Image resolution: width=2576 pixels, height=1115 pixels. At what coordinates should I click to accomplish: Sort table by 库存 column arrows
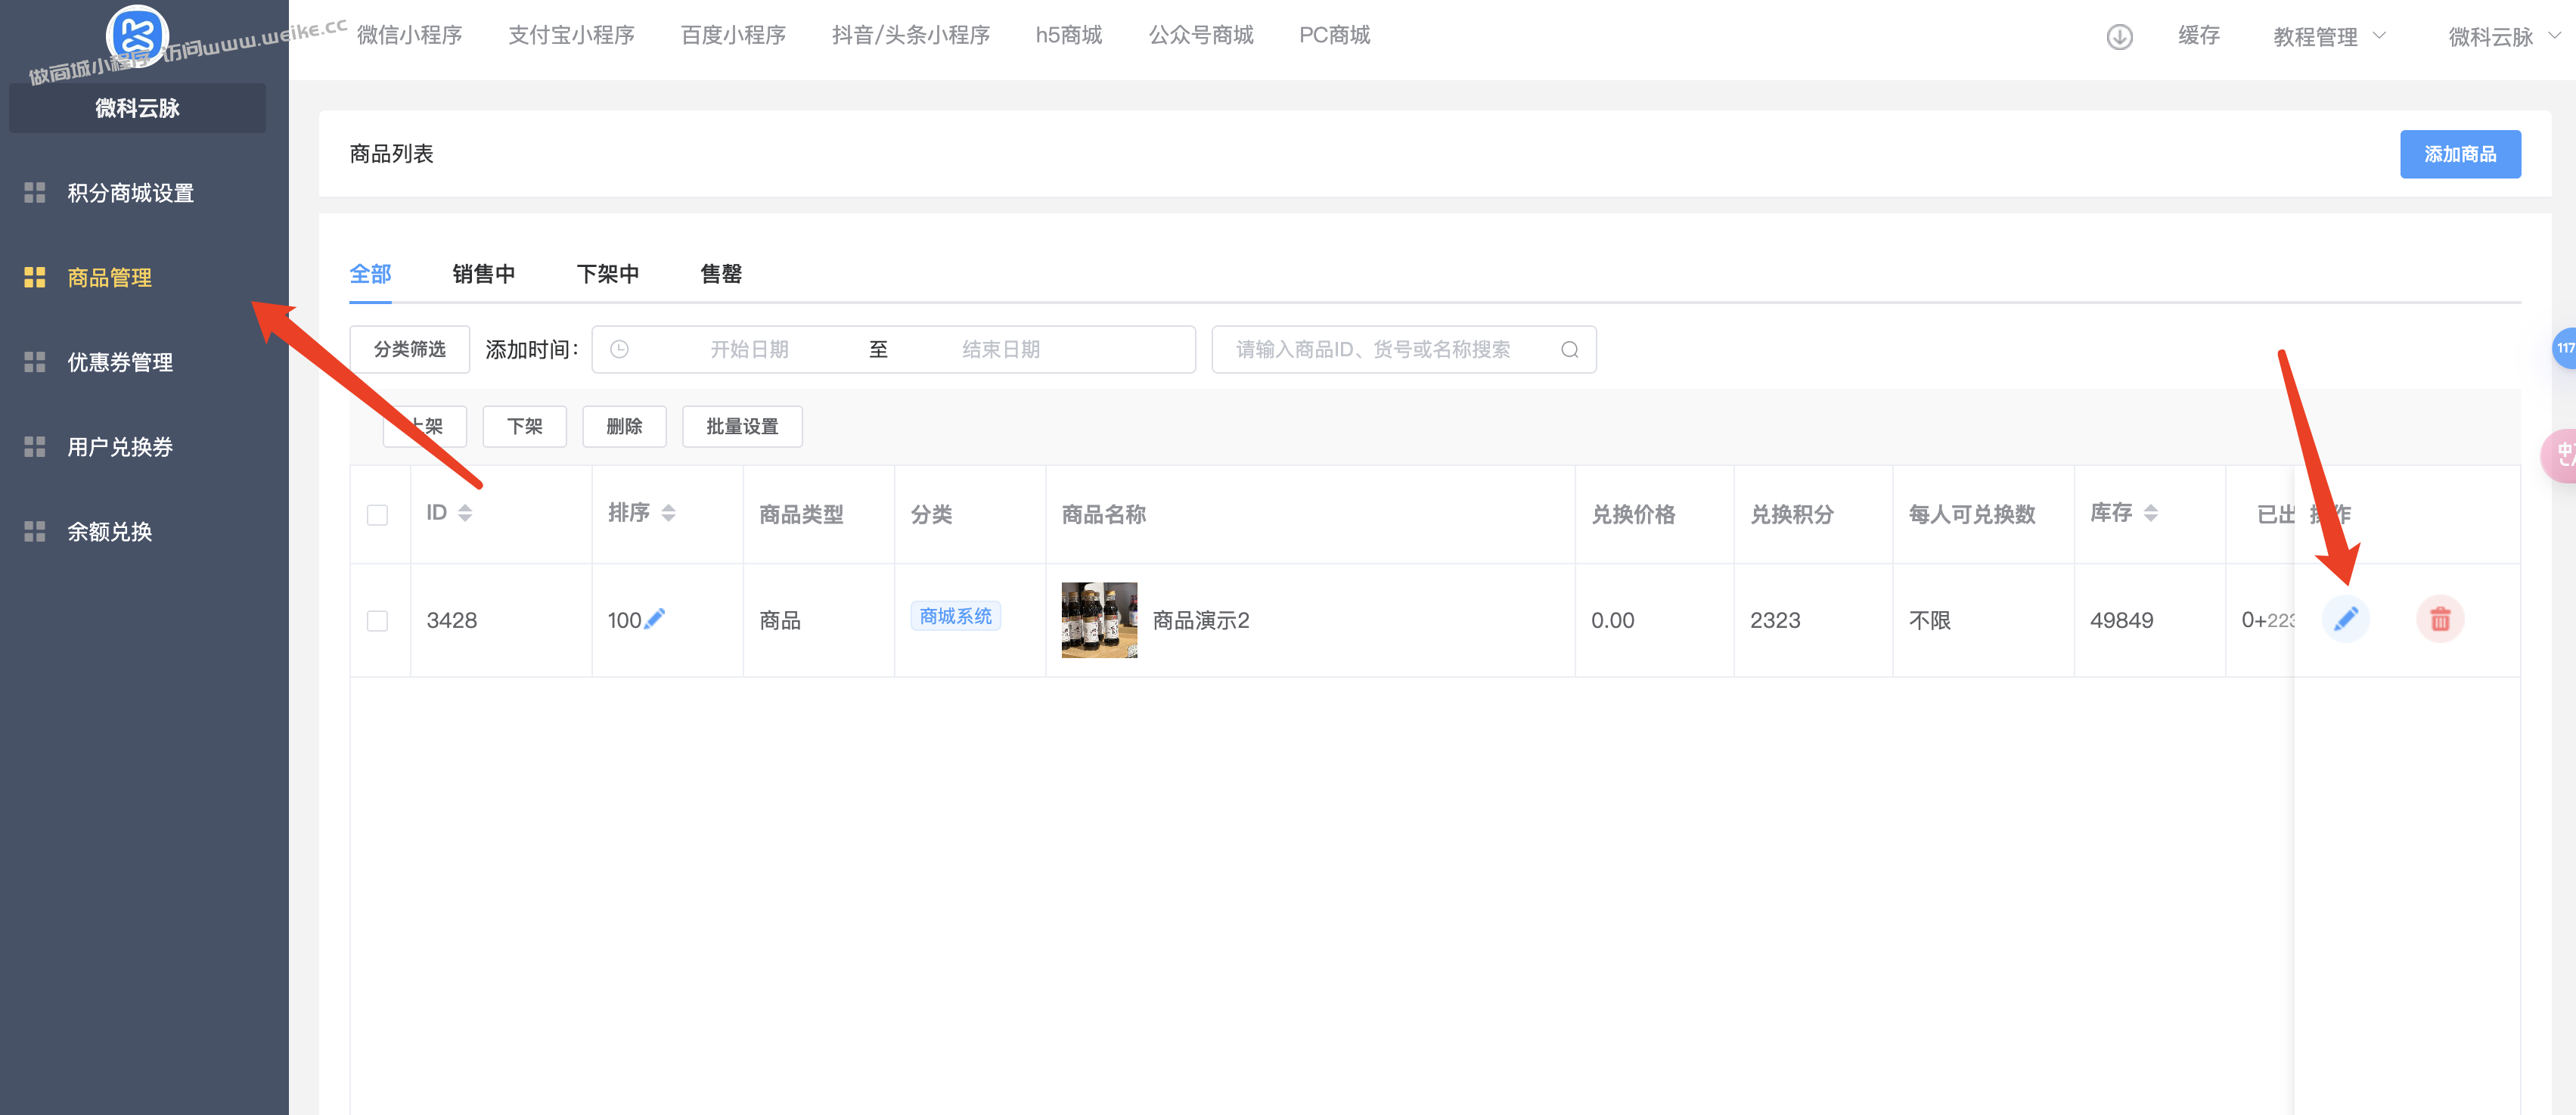coord(2151,513)
